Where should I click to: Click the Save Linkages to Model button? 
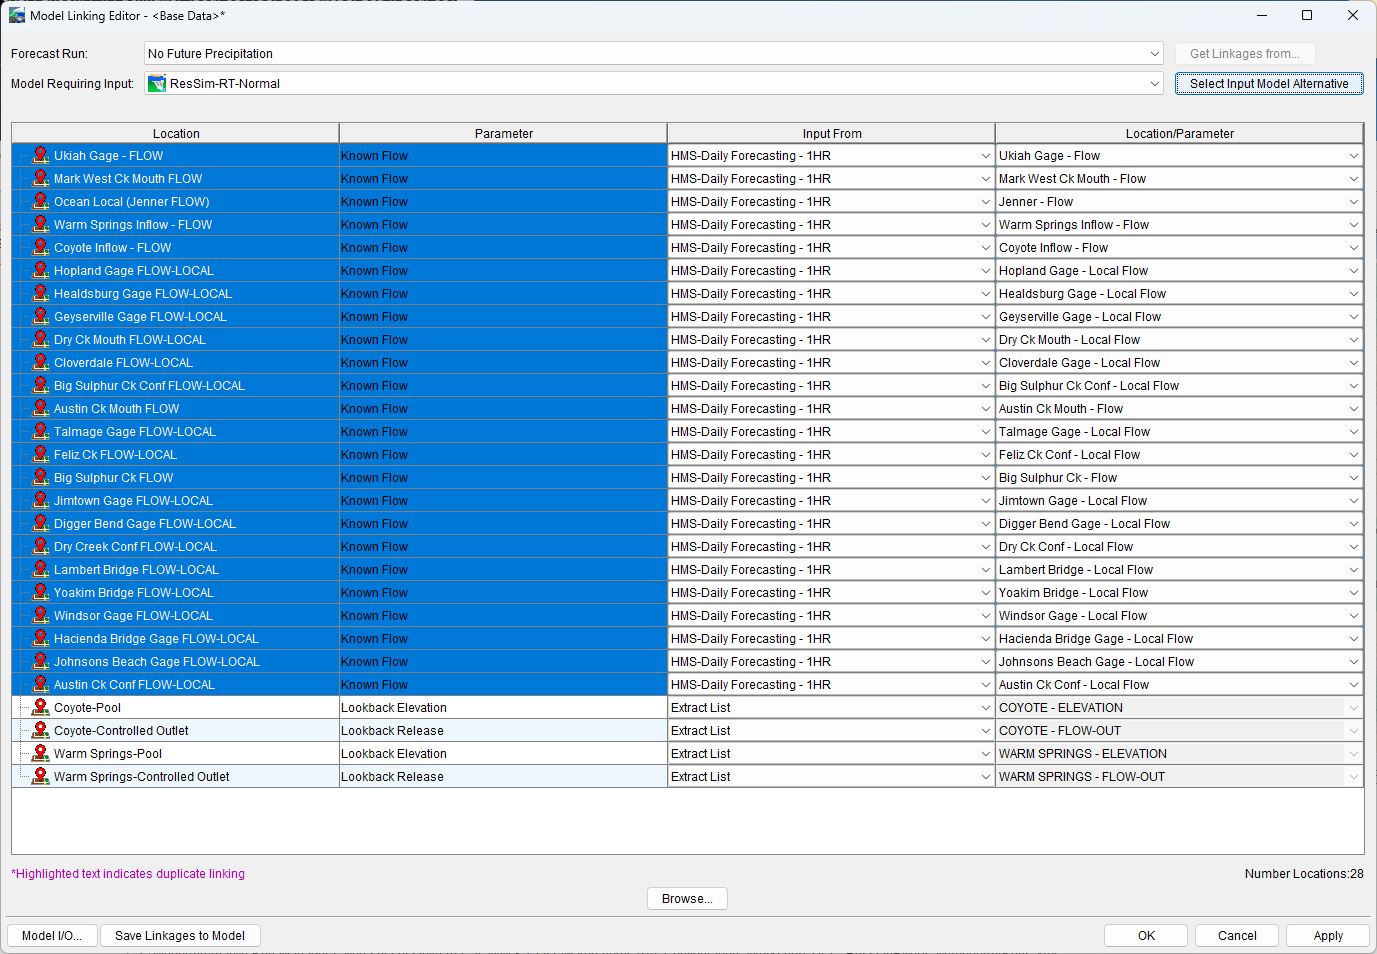(x=180, y=935)
